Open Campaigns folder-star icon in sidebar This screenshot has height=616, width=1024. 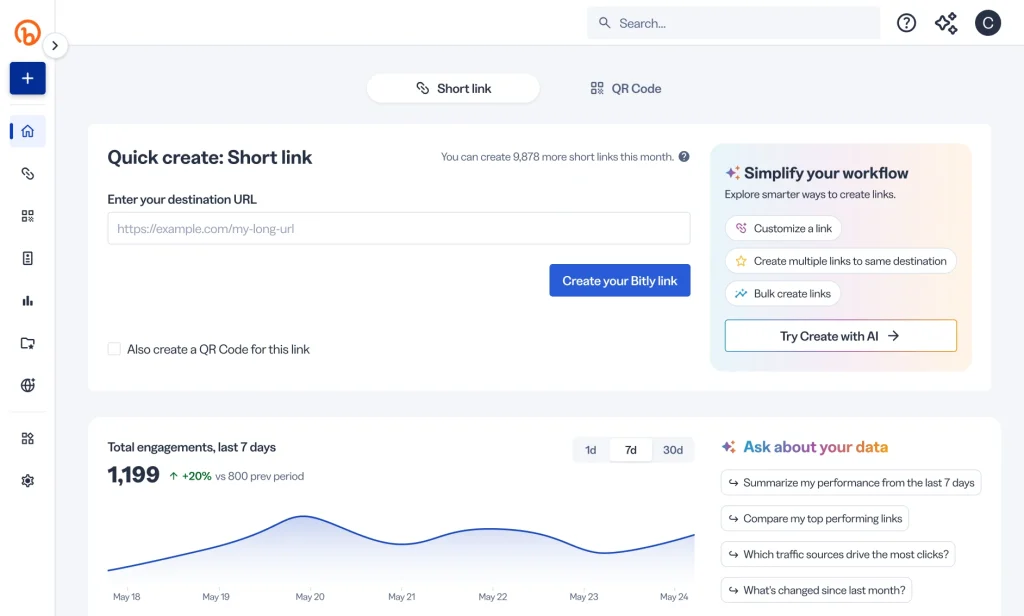(27, 344)
